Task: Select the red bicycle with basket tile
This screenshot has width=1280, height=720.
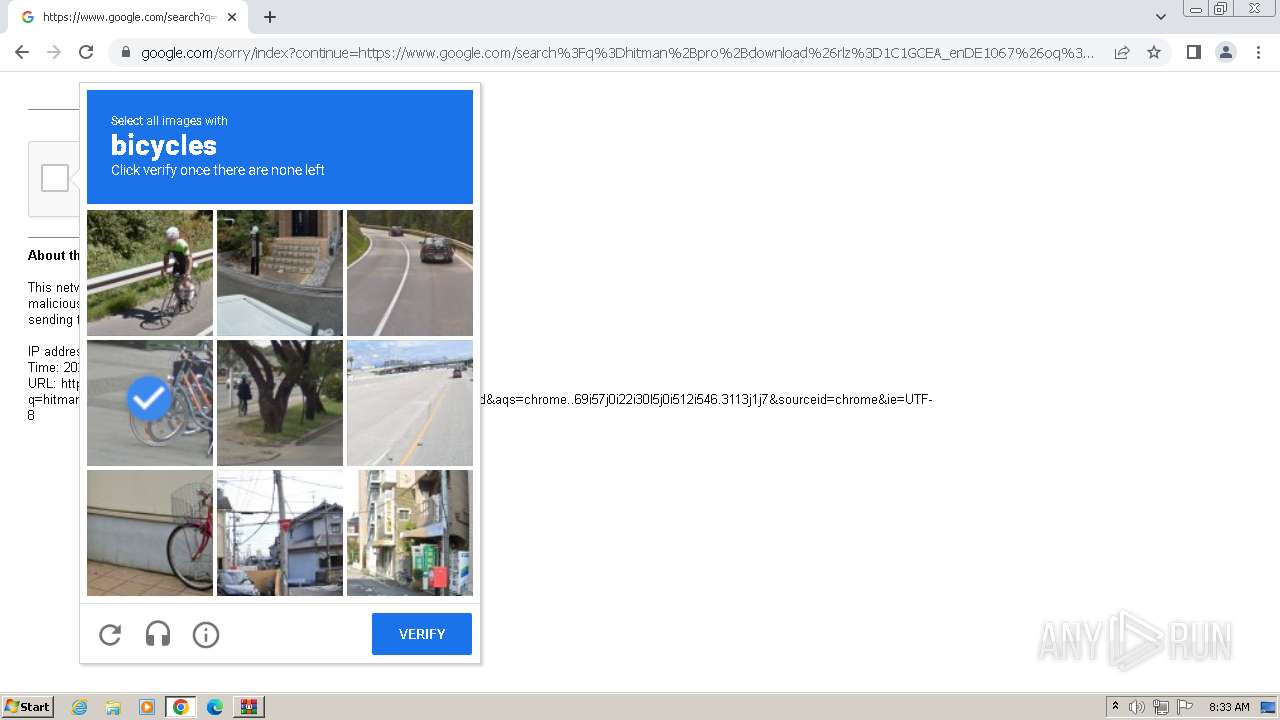Action: click(150, 533)
